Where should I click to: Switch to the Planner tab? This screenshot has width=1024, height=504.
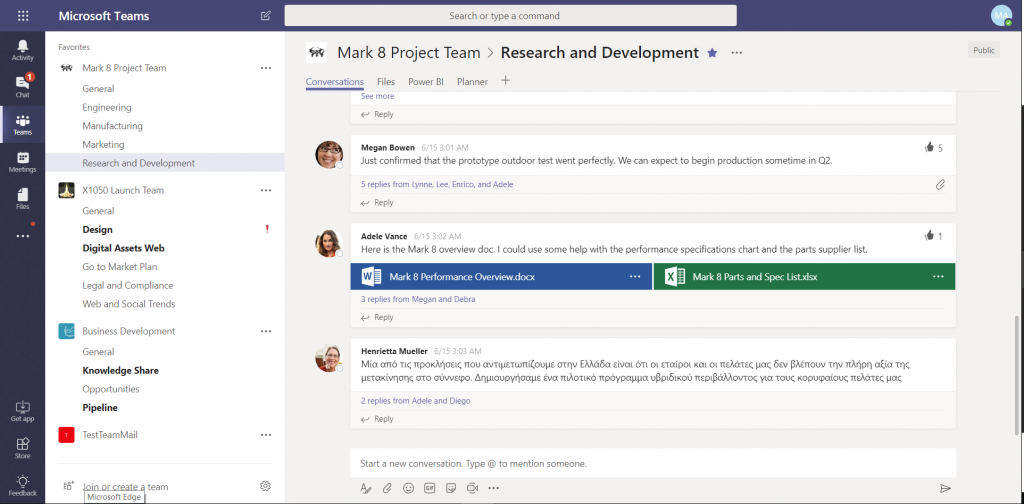(x=472, y=82)
